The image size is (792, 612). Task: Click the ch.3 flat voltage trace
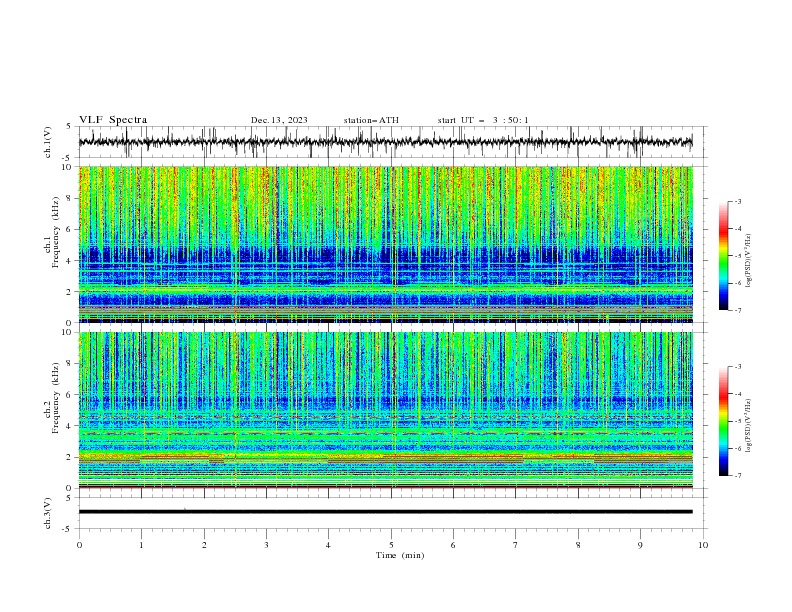coord(385,512)
